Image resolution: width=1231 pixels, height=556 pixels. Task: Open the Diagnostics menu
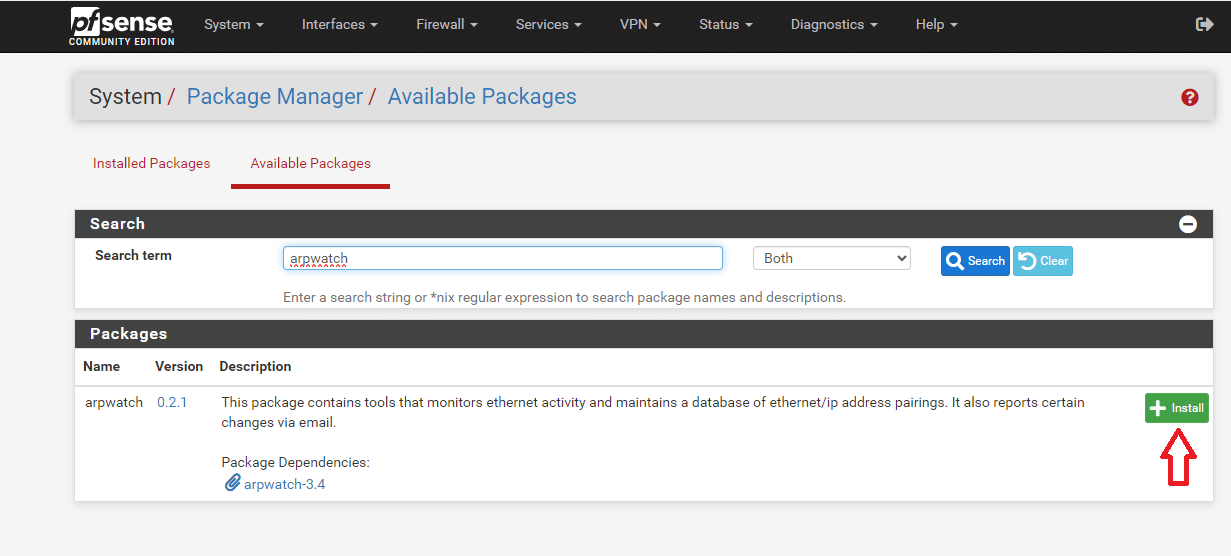pyautogui.click(x=834, y=24)
